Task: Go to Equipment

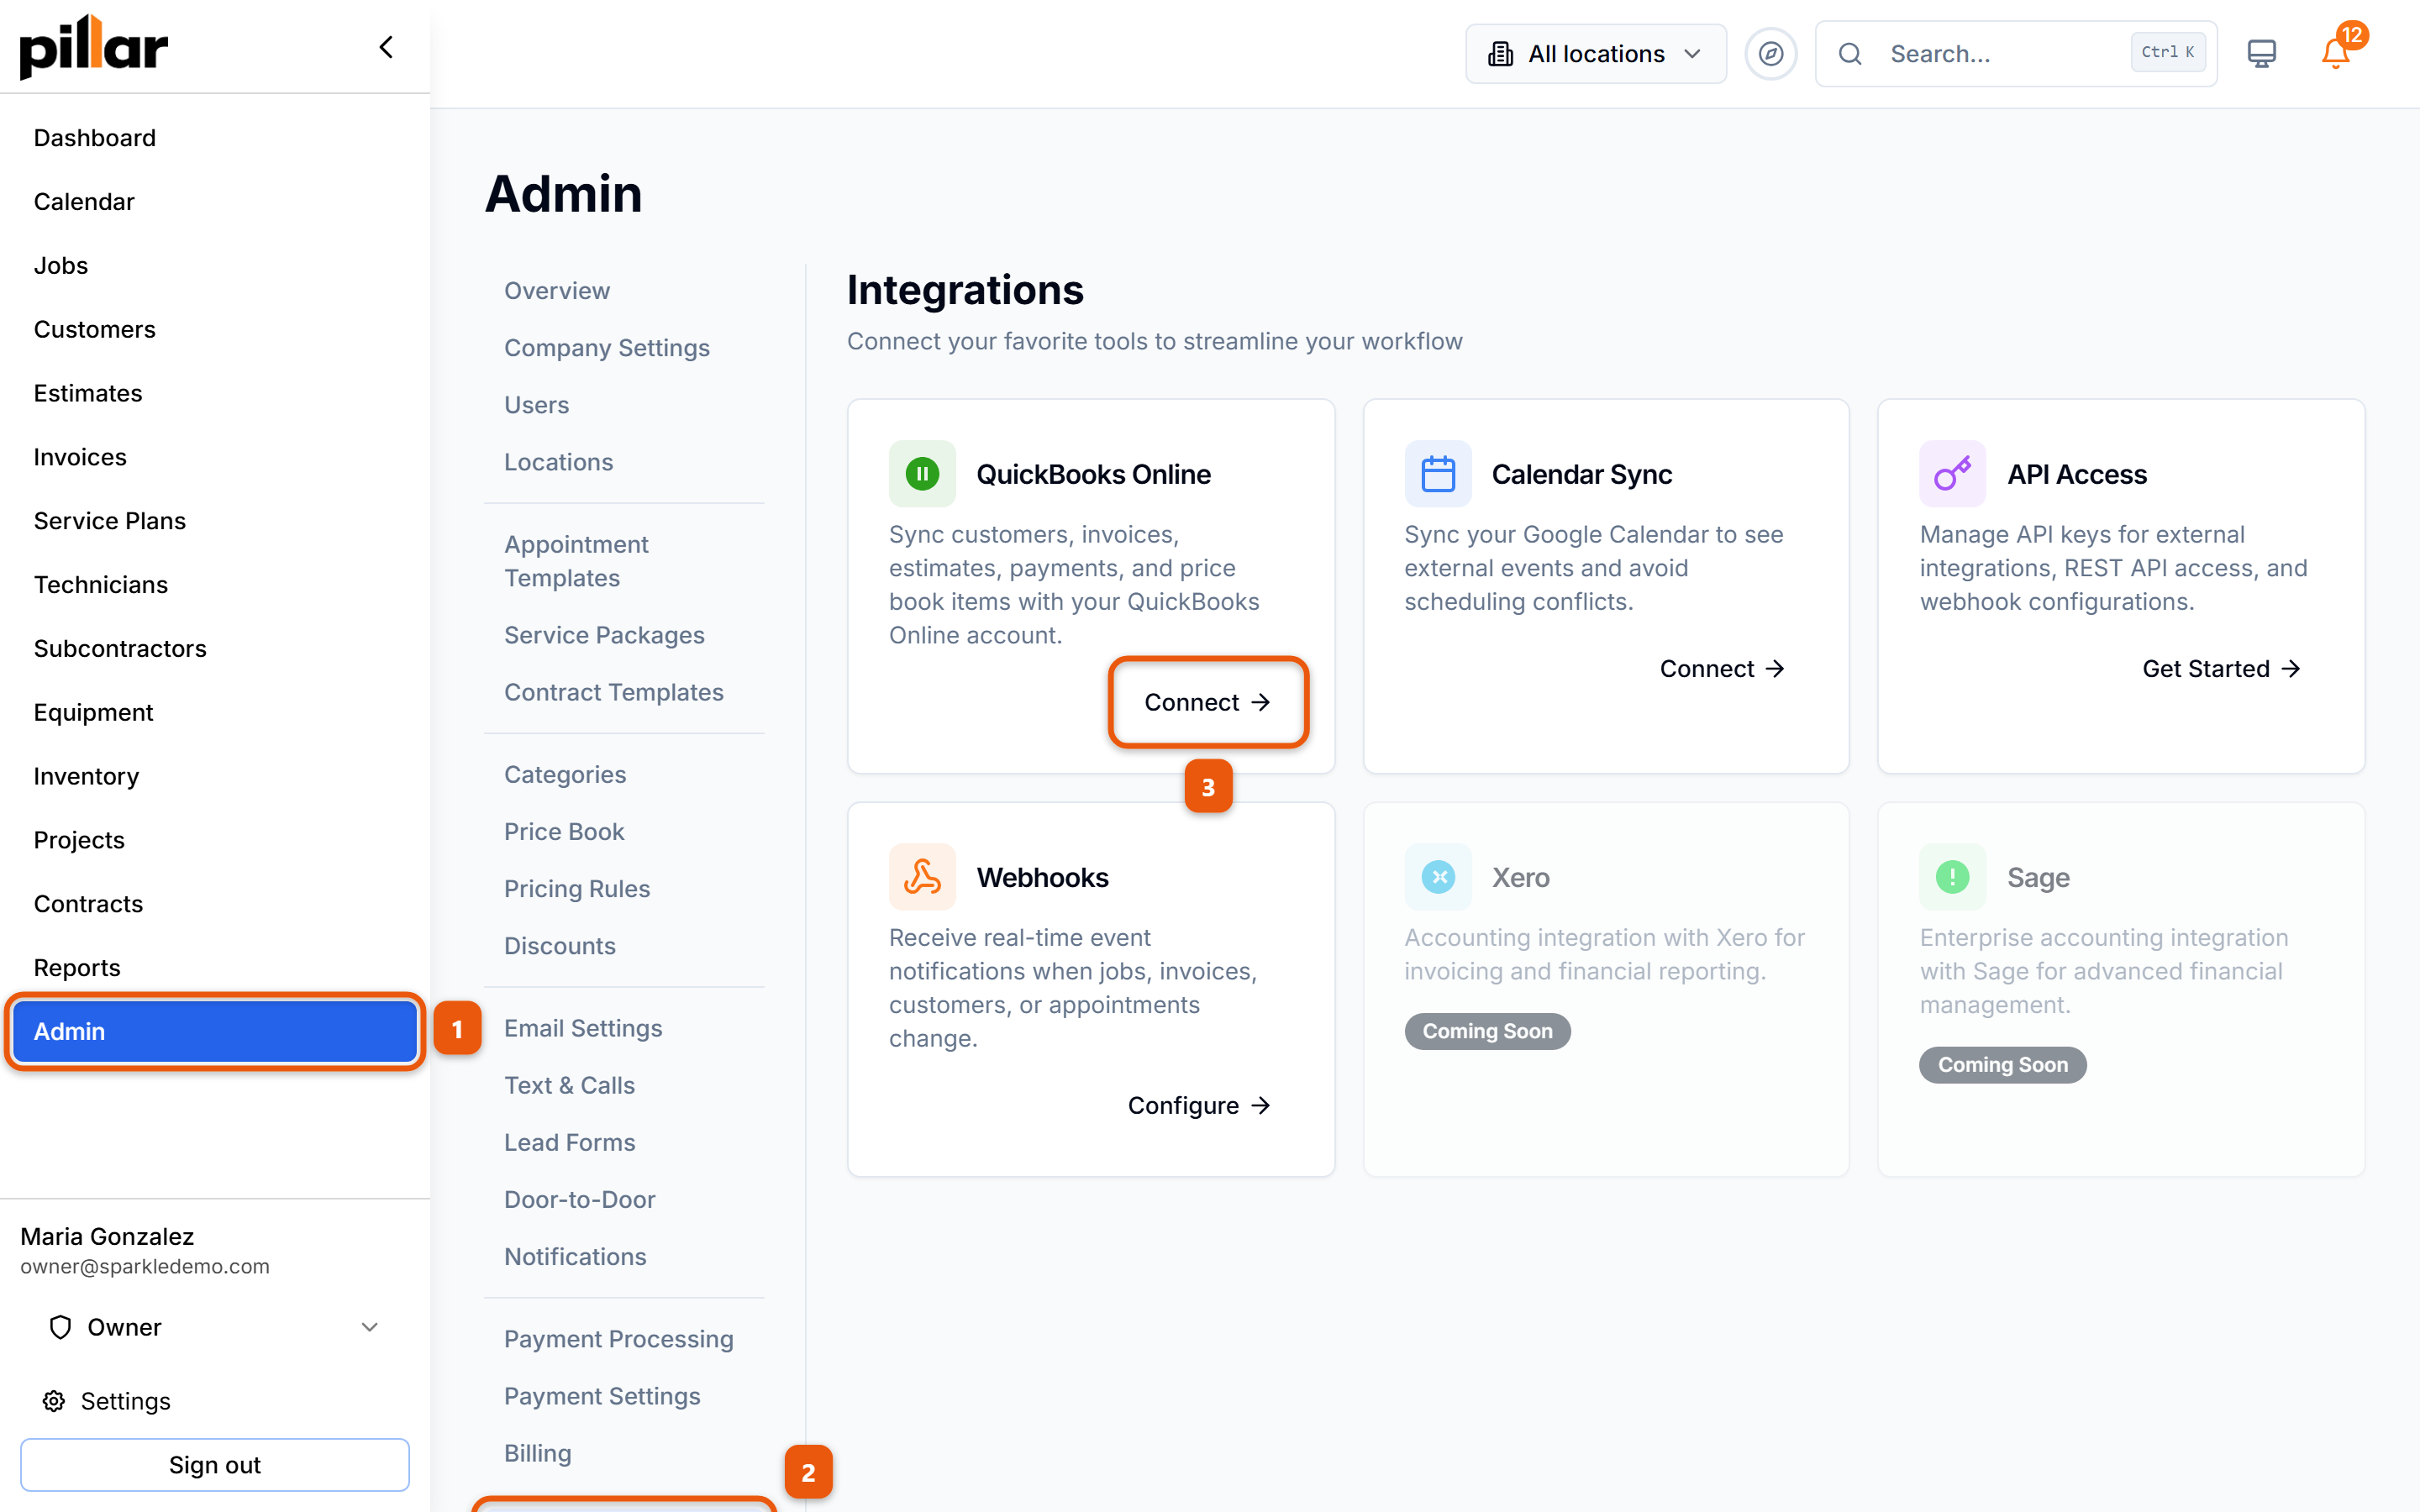Action: coord(215,712)
